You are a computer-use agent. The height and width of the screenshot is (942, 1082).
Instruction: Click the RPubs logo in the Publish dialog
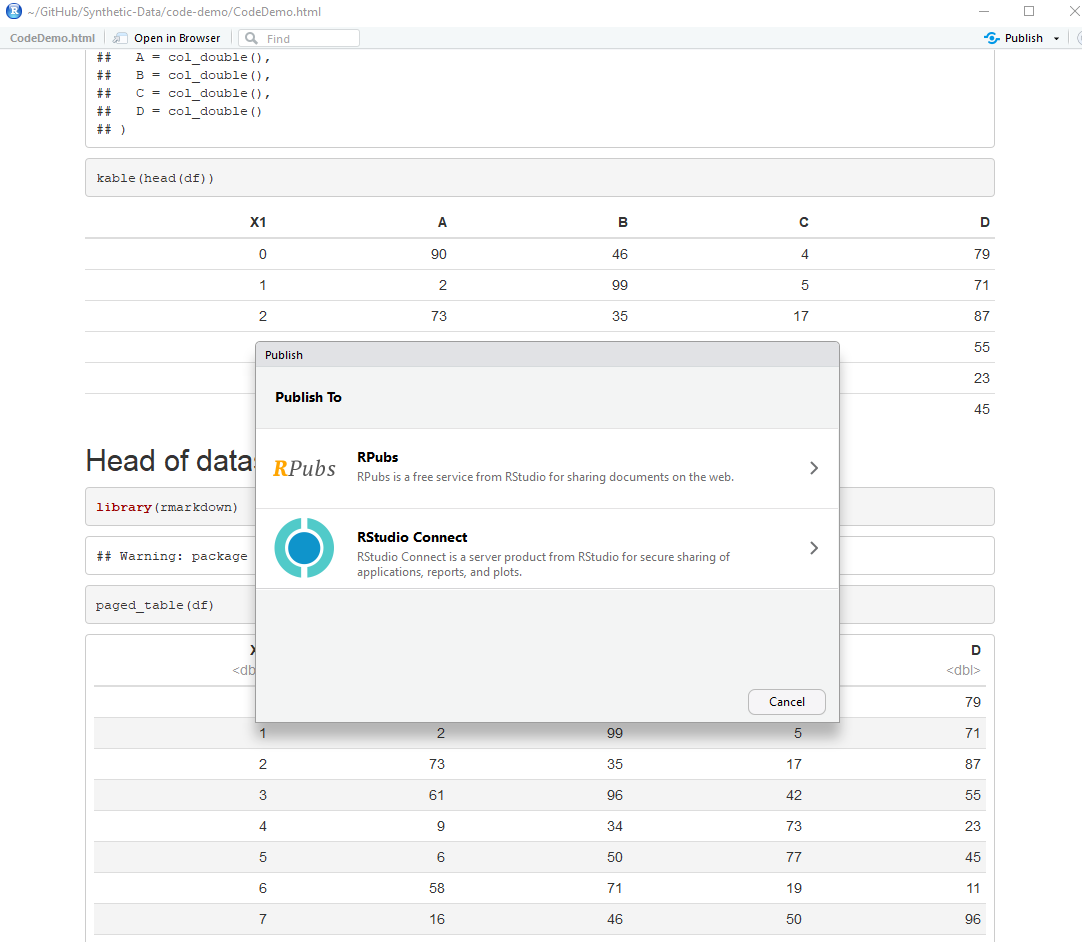[304, 466]
